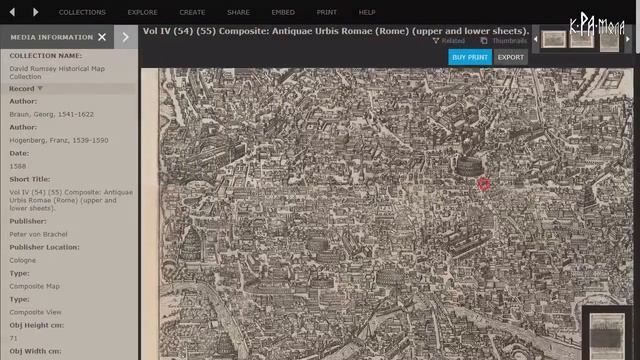640x360 pixels.
Task: Click the Thumbnails grid icon
Action: click(x=484, y=41)
